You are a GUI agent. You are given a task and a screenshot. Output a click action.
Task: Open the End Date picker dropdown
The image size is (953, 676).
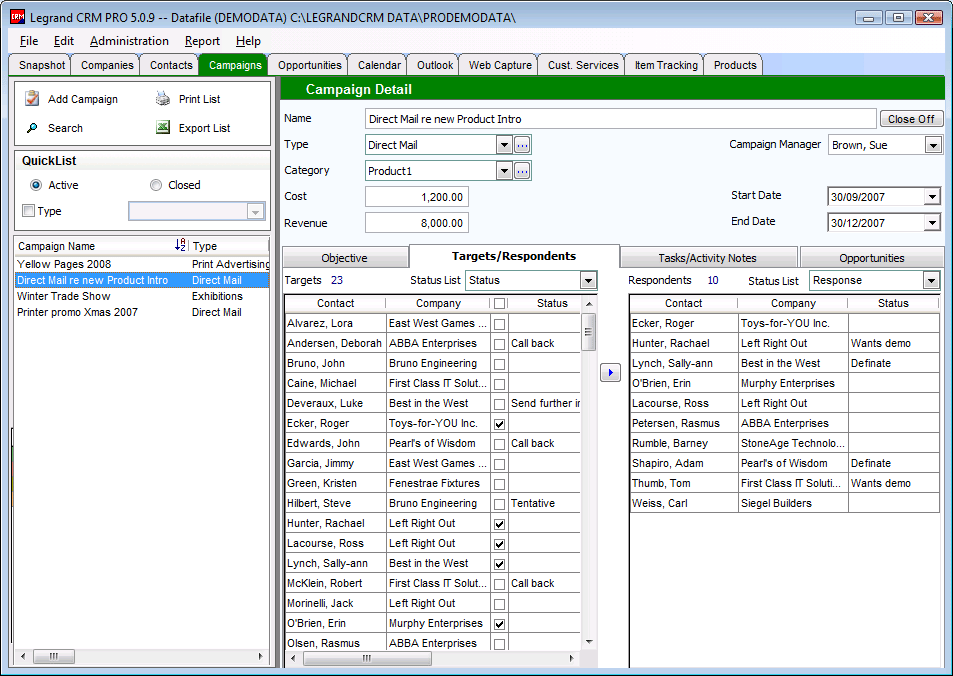(932, 222)
